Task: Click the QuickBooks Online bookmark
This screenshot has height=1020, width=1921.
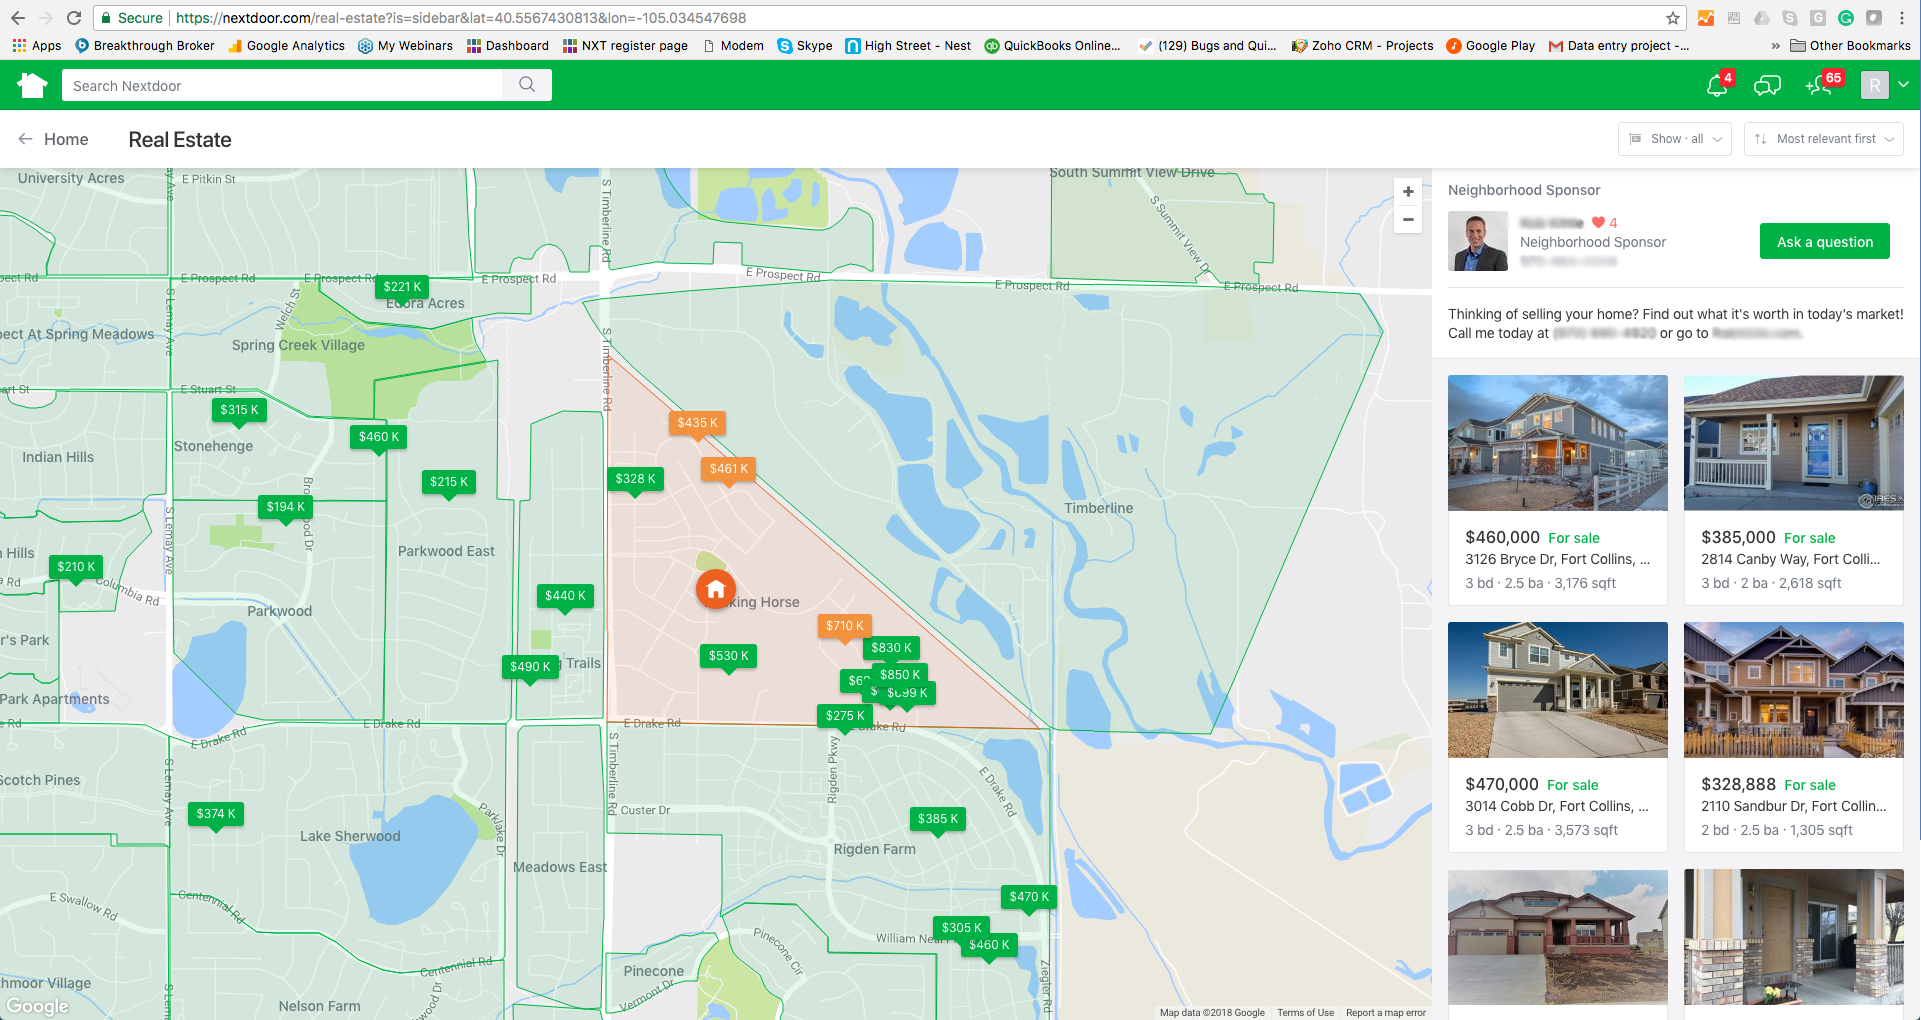Action: [x=1052, y=46]
